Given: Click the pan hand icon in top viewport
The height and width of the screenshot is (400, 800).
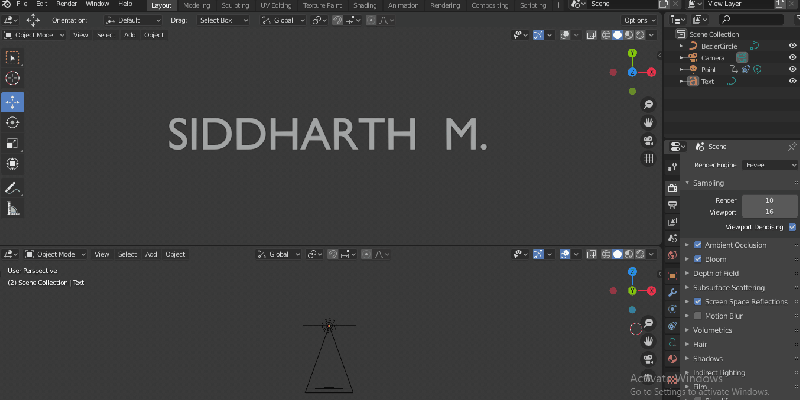Looking at the screenshot, I should pyautogui.click(x=648, y=122).
